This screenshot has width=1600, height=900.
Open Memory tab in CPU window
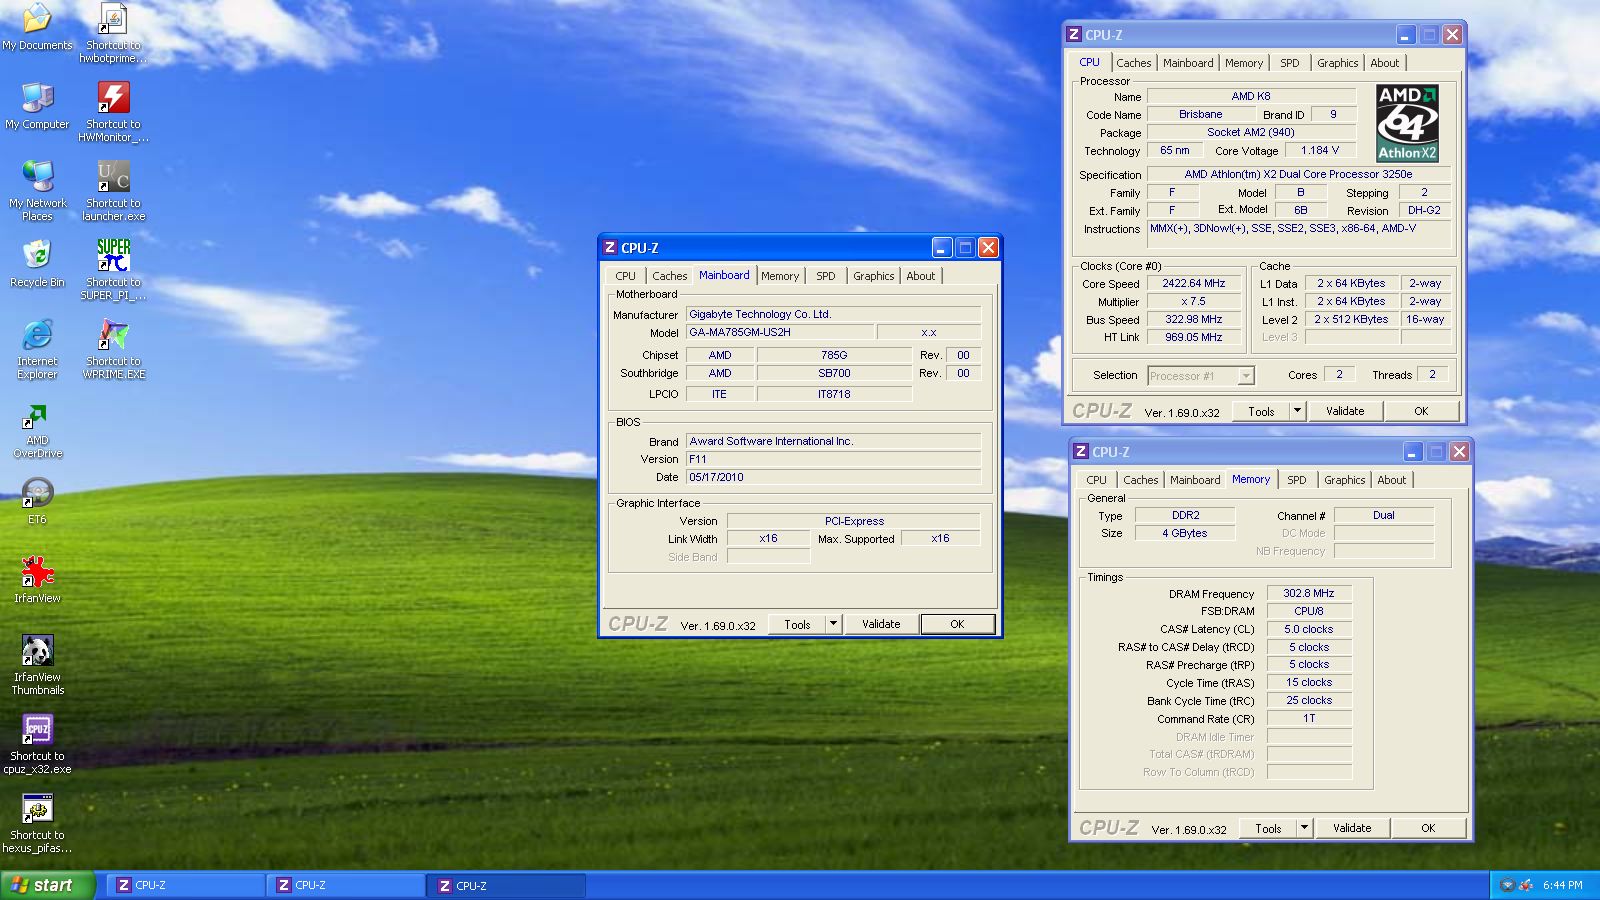coord(1243,63)
